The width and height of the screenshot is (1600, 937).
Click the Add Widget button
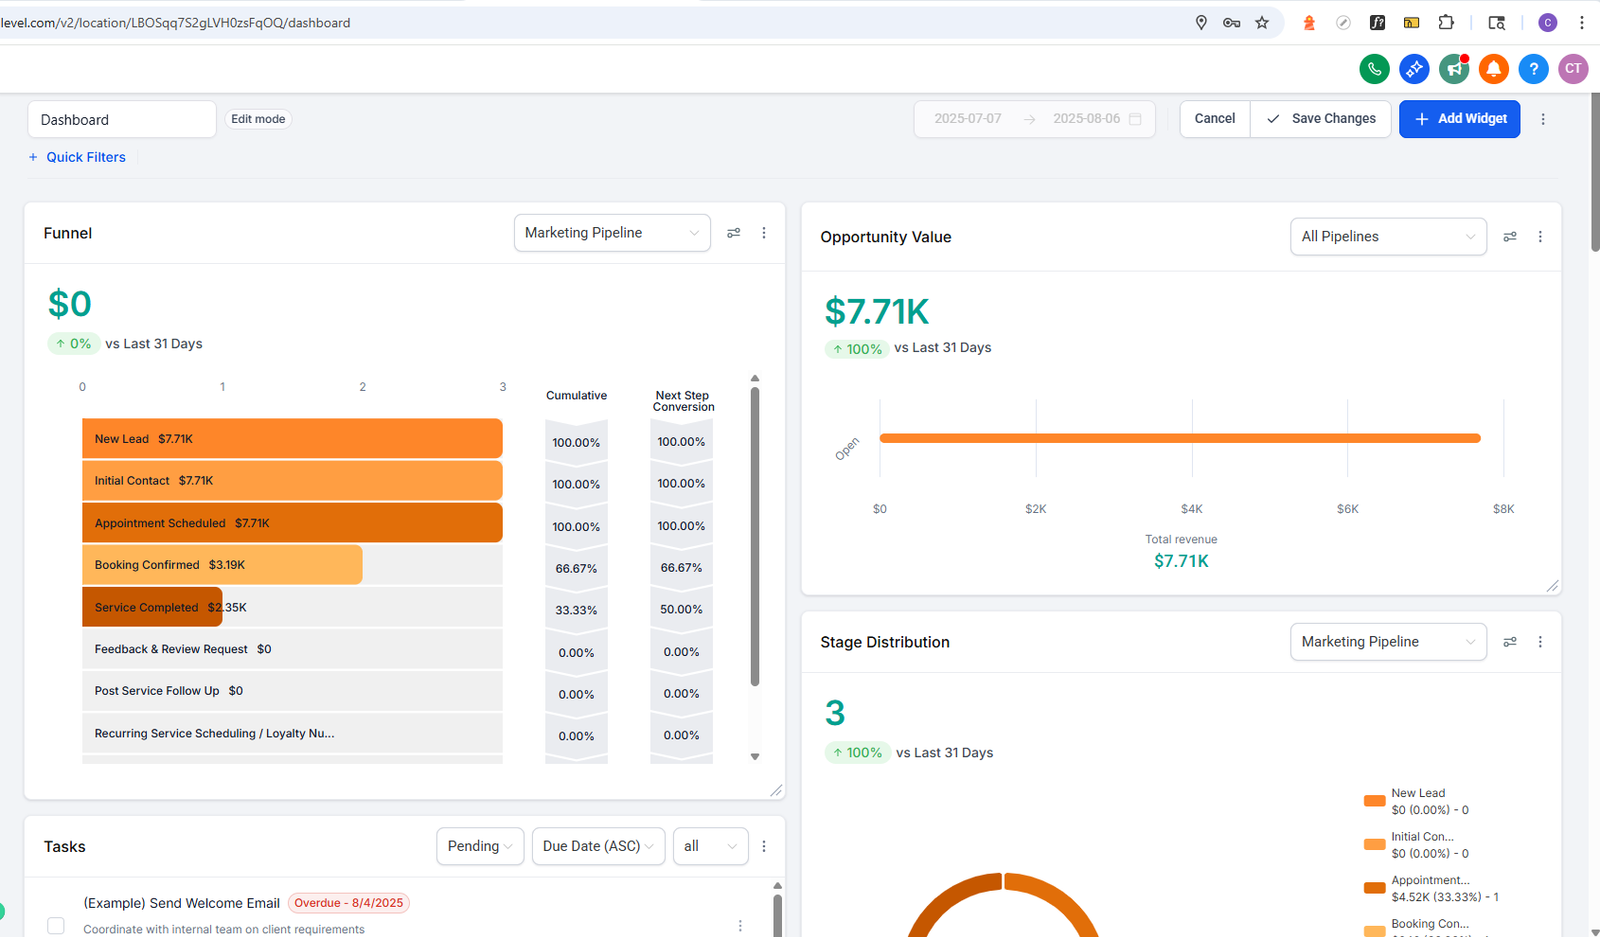[1459, 119]
